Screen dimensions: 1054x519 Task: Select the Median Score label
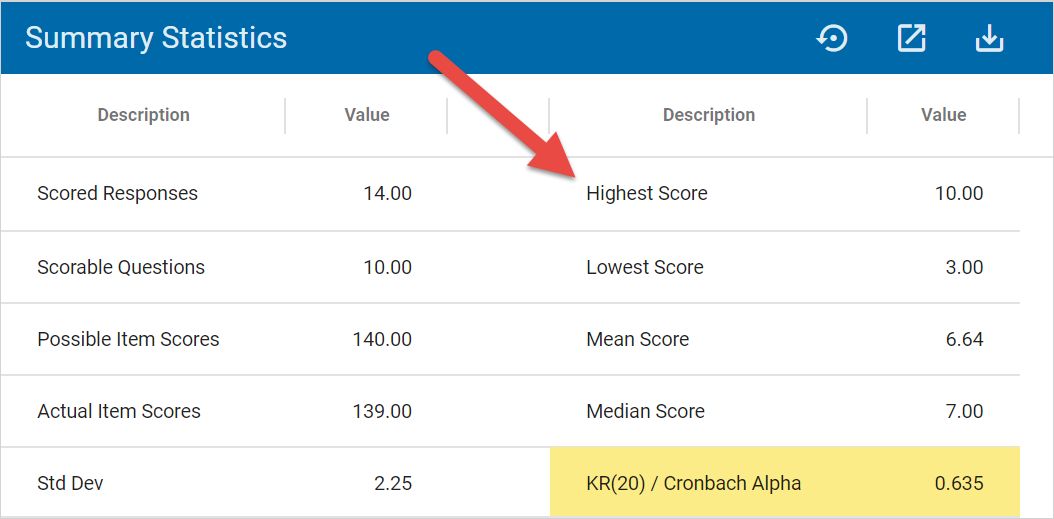point(645,411)
